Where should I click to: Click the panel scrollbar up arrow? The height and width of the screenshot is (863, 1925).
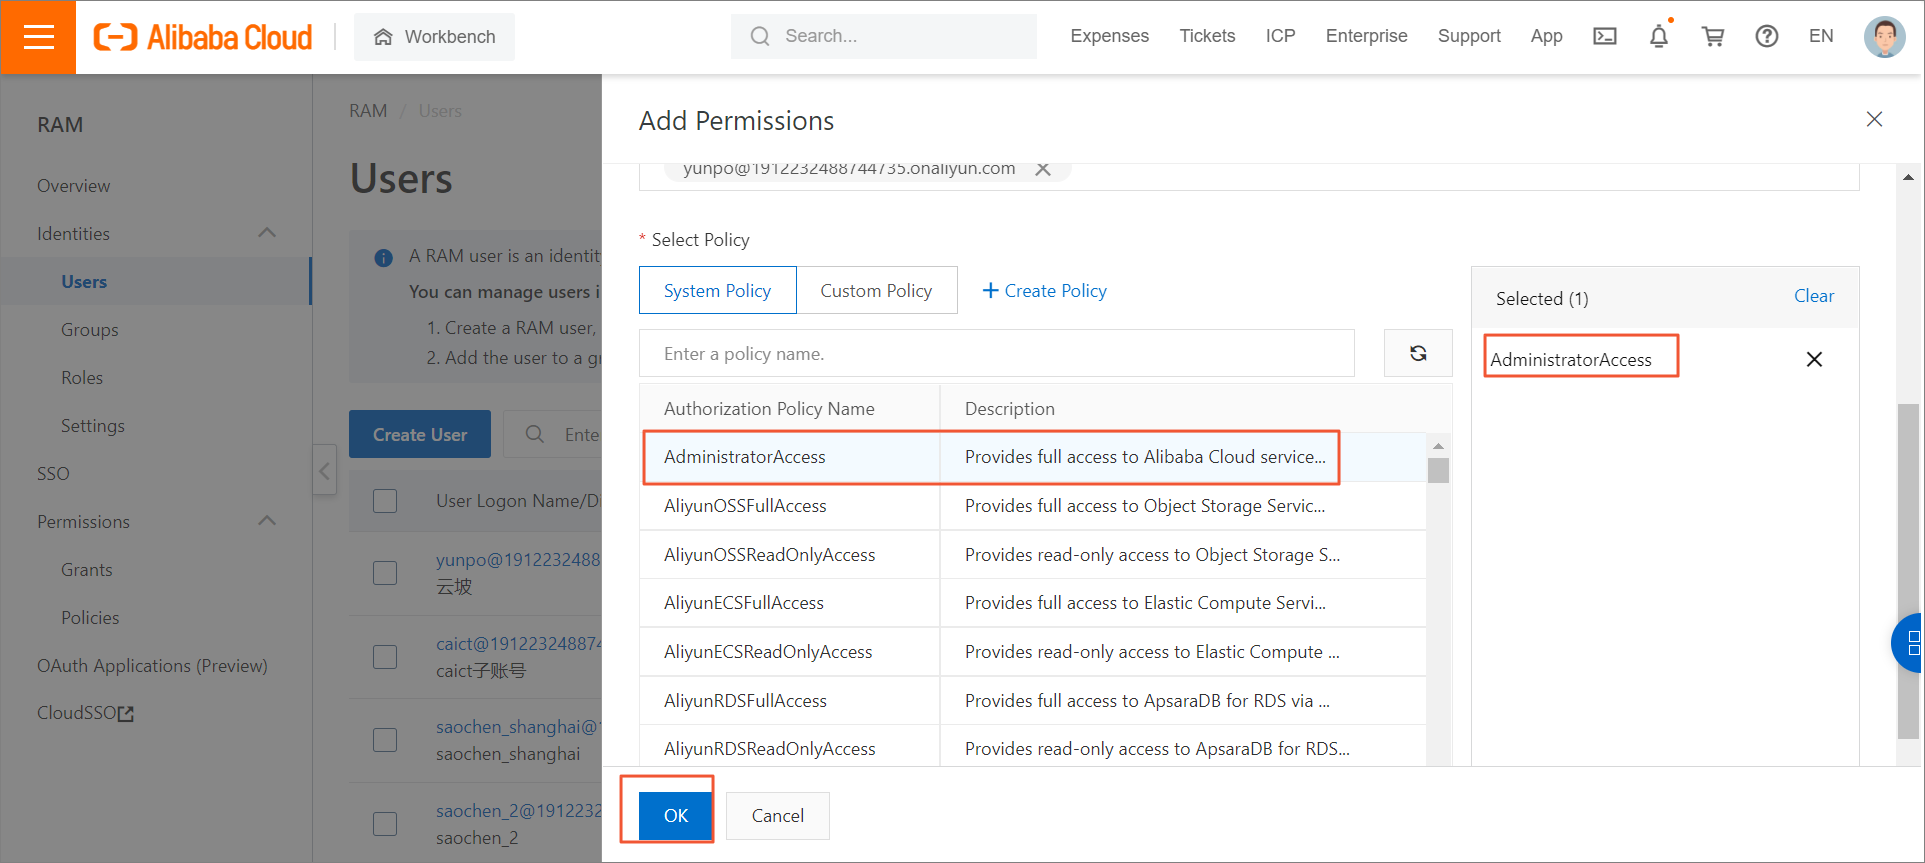[1908, 177]
